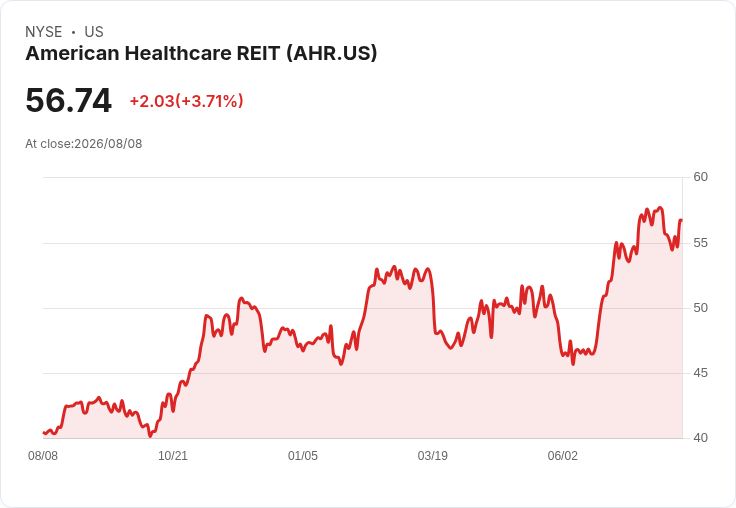Click the 08/08 date on x-axis

point(43,456)
